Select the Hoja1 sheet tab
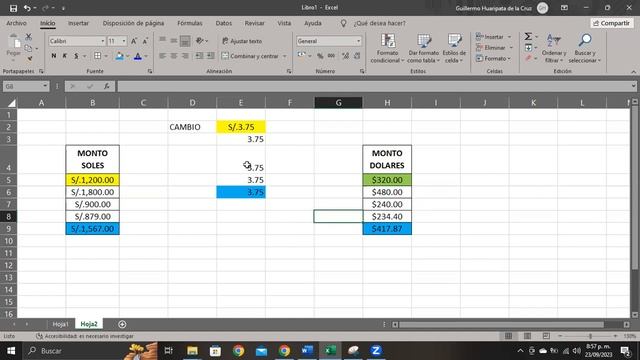The width and height of the screenshot is (640, 360). click(60, 324)
